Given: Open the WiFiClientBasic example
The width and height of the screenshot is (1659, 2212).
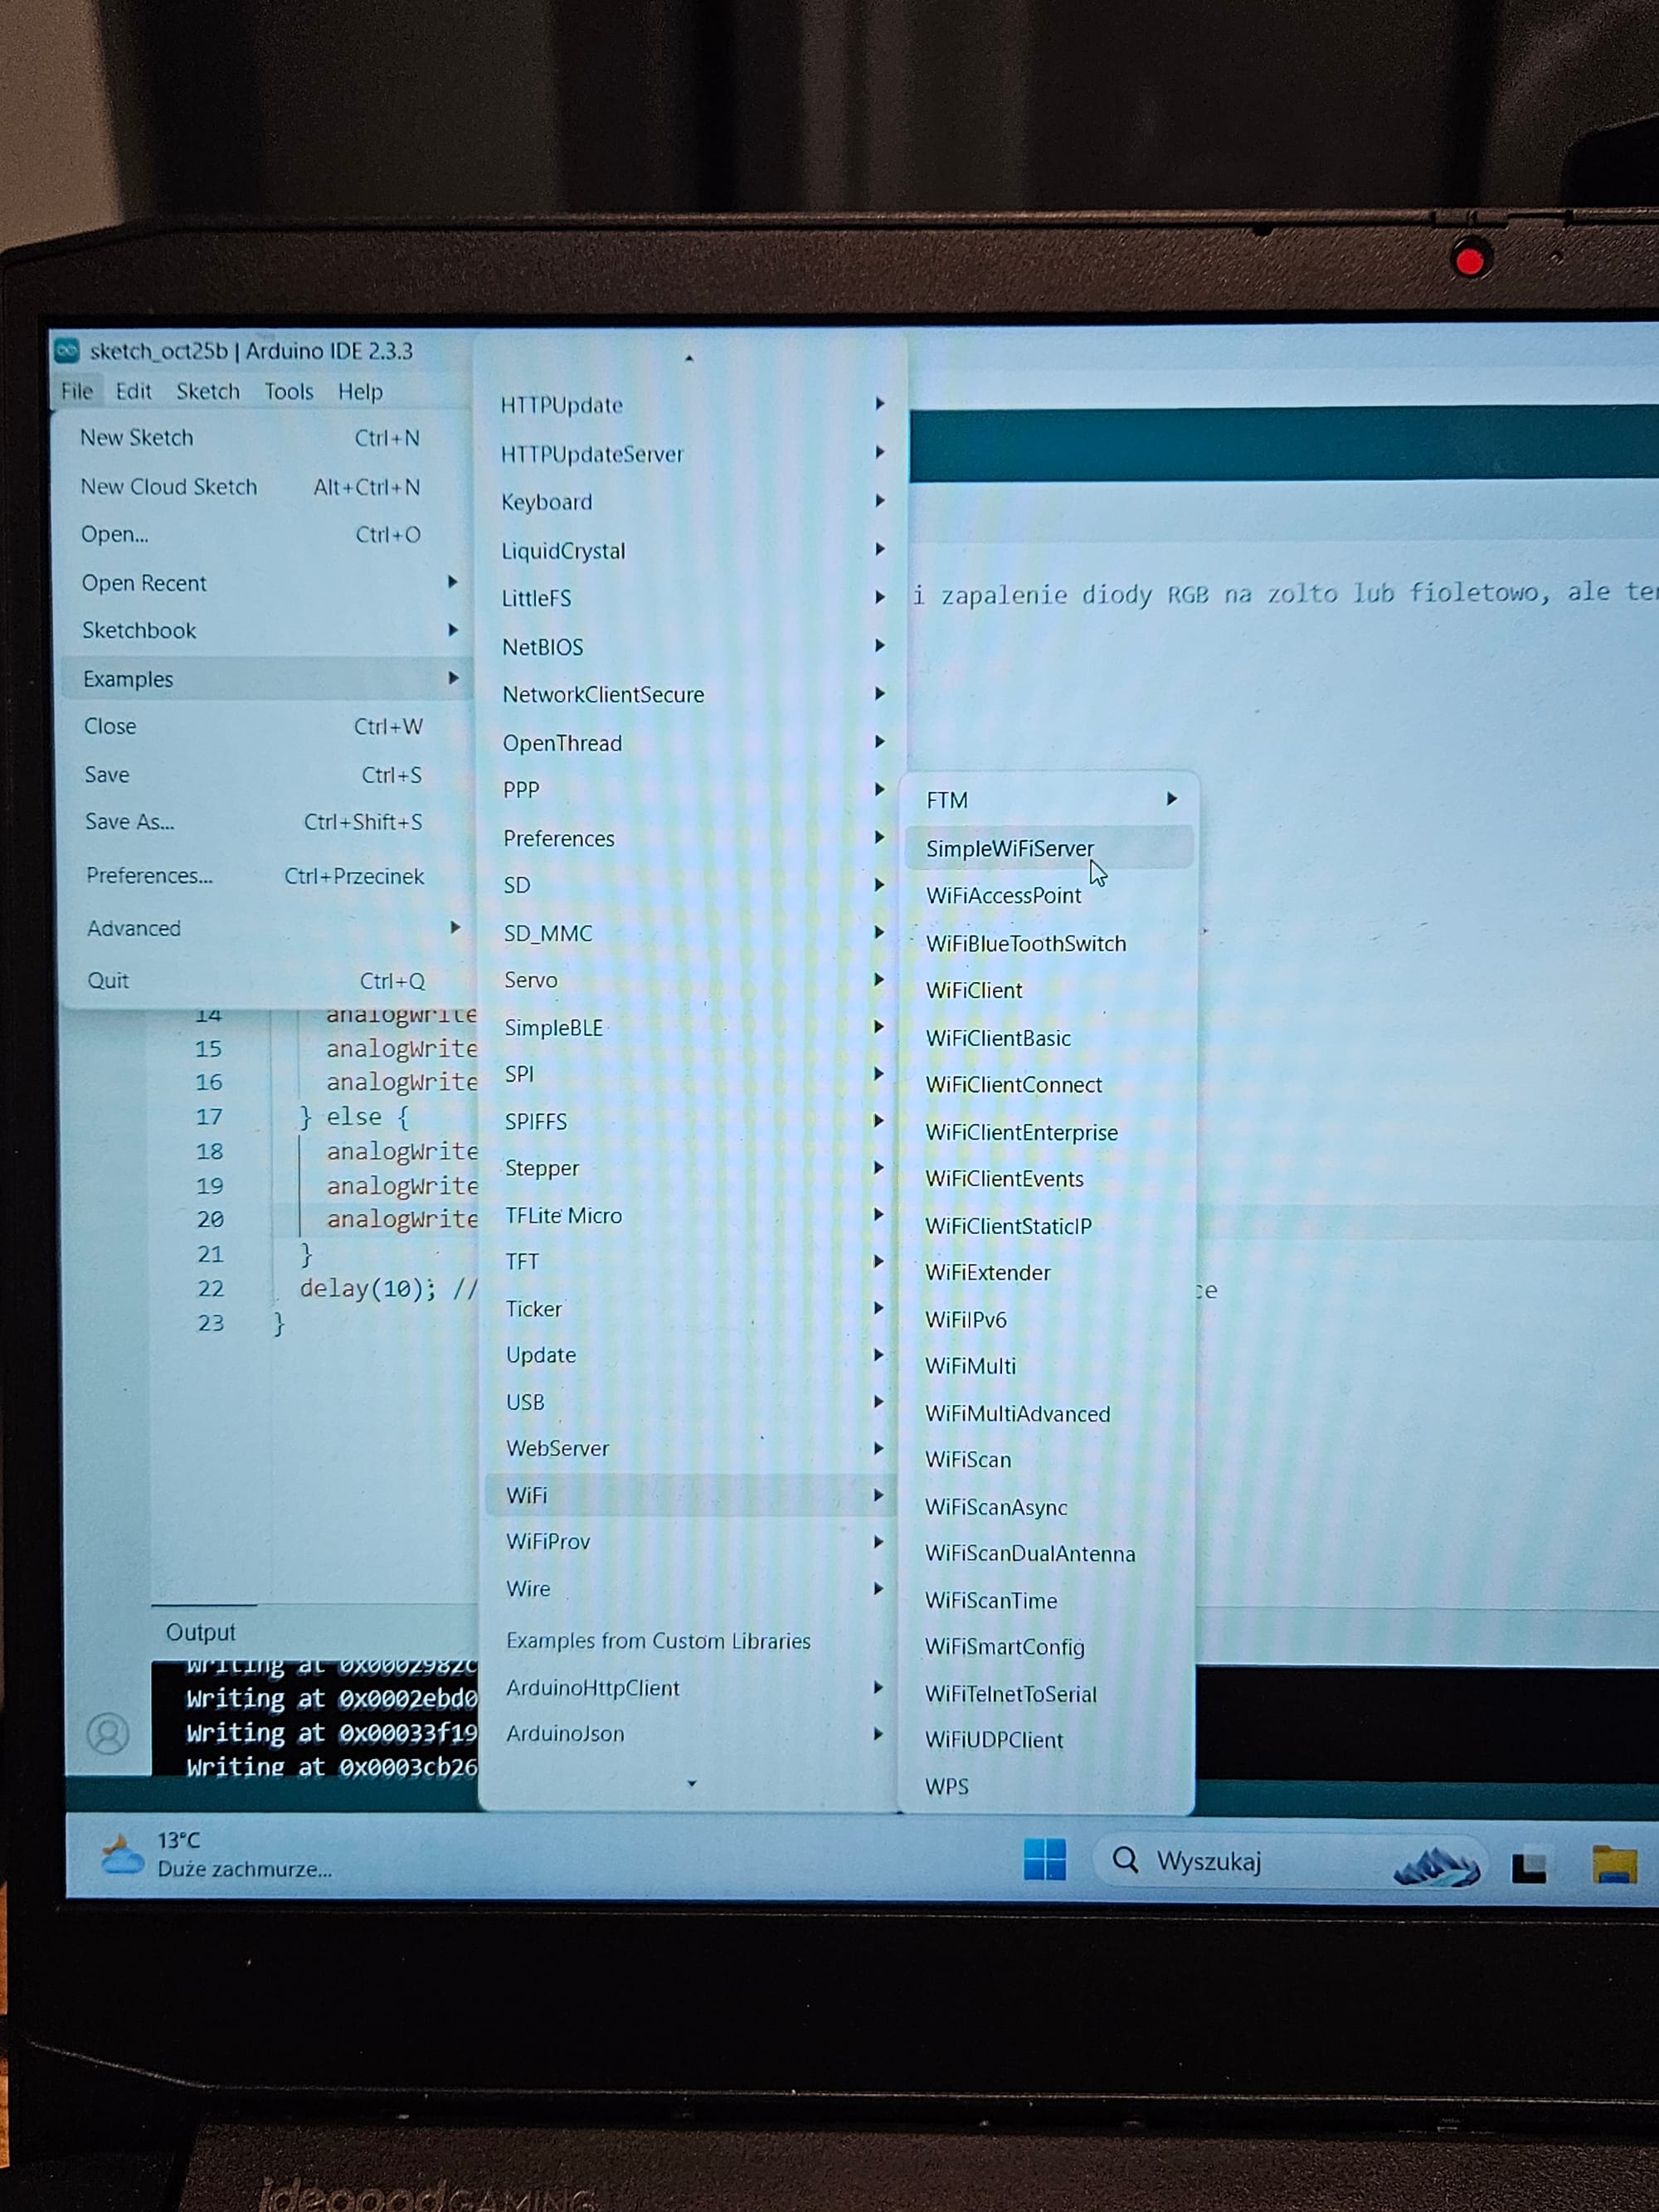Looking at the screenshot, I should point(1048,1038).
